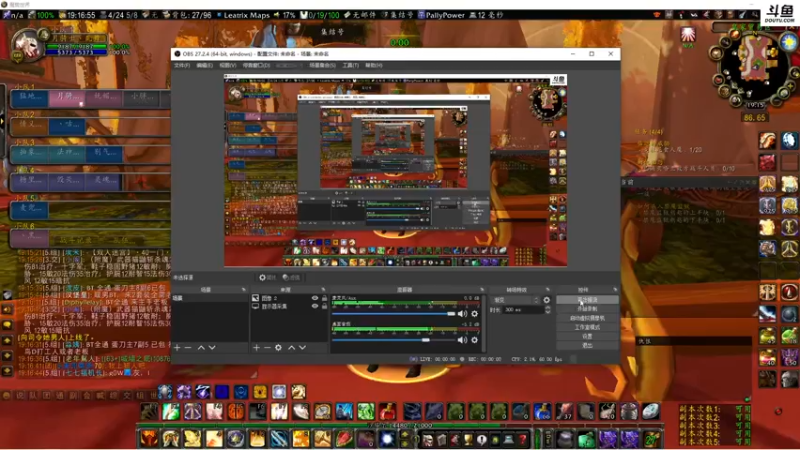Add a new source with the plus icon
The height and width of the screenshot is (450, 800).
pos(256,347)
